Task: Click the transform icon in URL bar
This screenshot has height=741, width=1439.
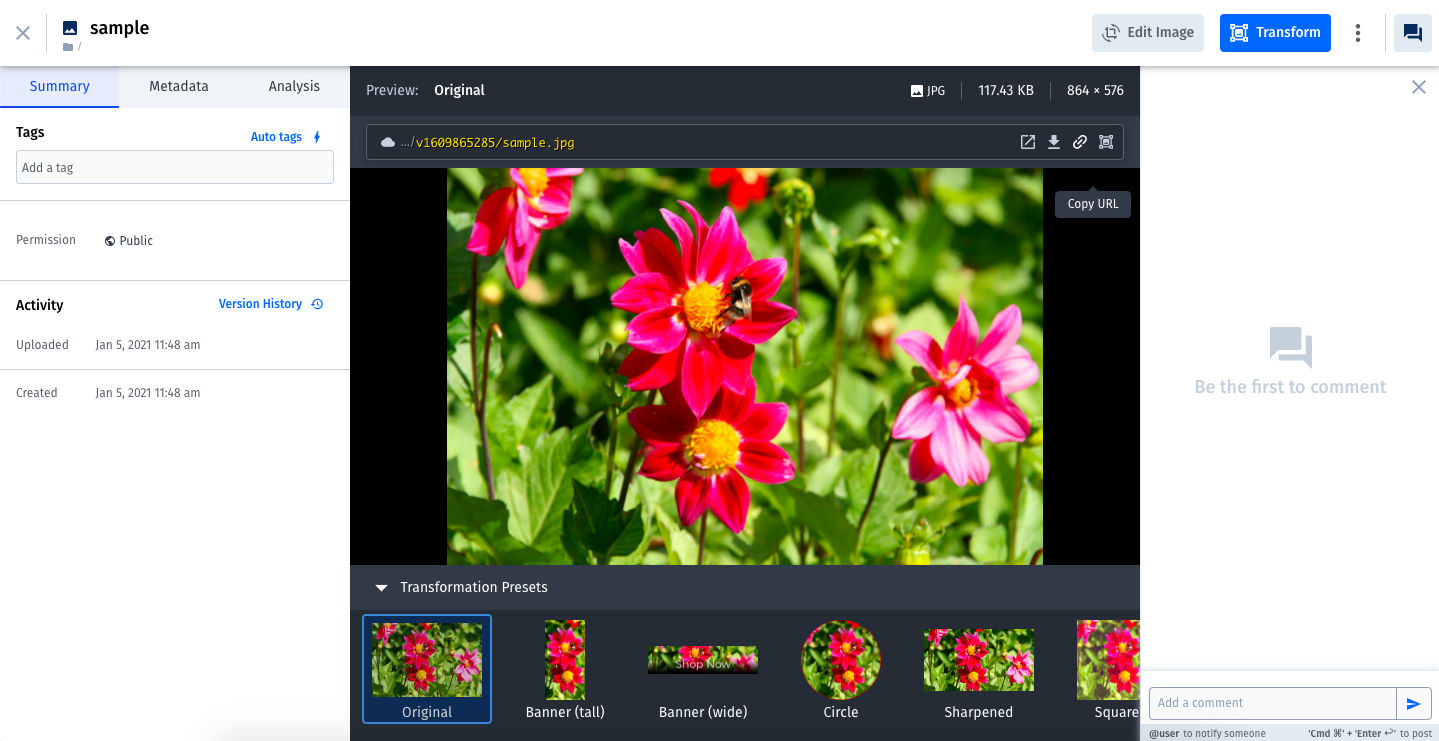Action: pyautogui.click(x=1106, y=143)
